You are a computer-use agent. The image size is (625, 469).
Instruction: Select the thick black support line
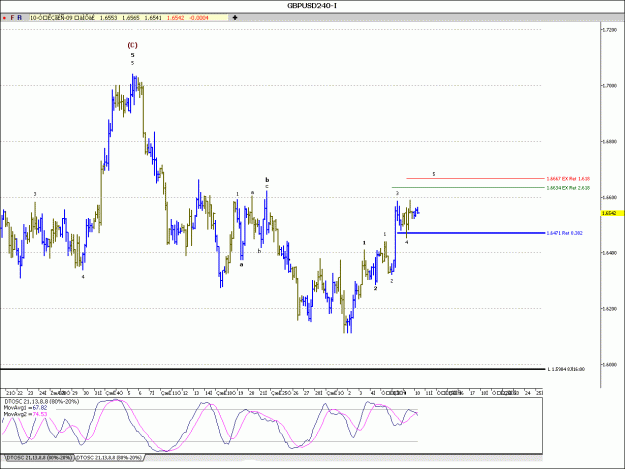click(272, 369)
